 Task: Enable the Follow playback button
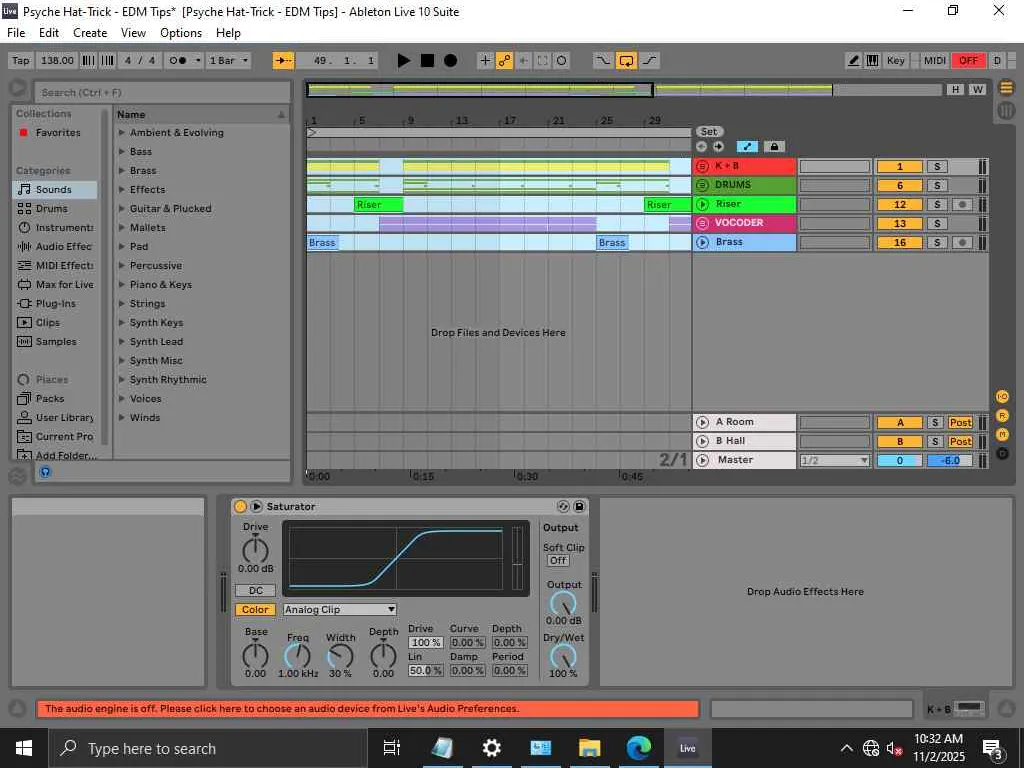[x=283, y=61]
